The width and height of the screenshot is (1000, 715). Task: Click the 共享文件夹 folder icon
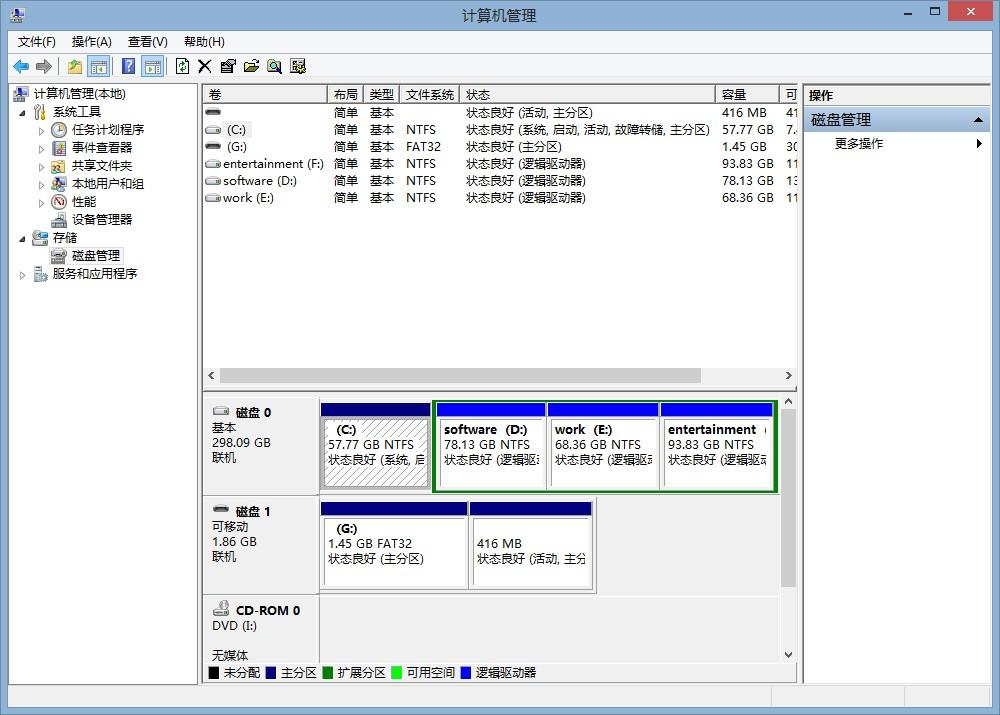[59, 166]
